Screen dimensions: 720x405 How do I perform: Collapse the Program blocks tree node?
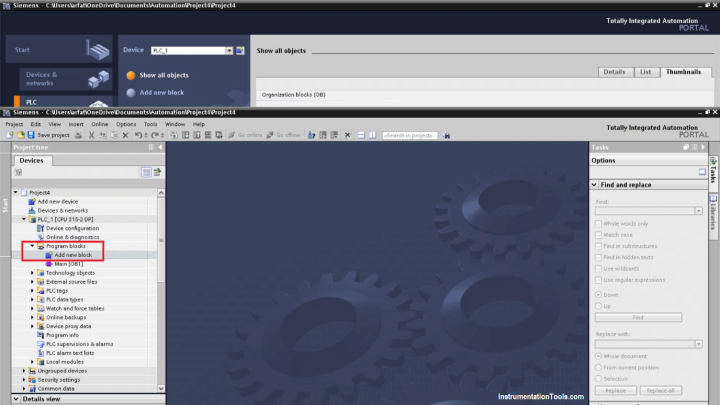(x=32, y=246)
